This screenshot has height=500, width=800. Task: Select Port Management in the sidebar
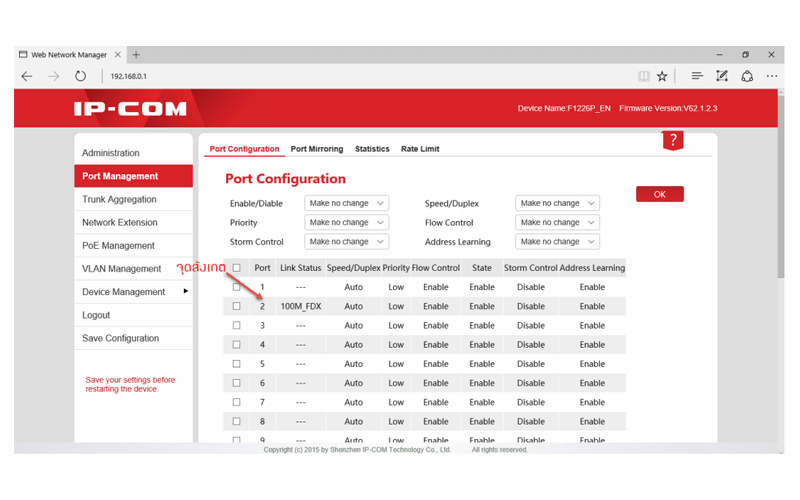(134, 176)
